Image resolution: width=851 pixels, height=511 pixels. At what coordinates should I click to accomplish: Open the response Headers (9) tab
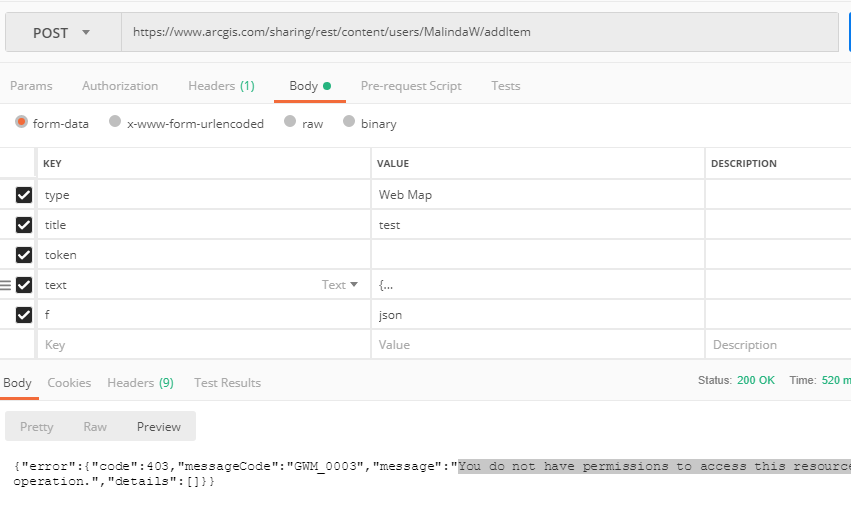(141, 383)
